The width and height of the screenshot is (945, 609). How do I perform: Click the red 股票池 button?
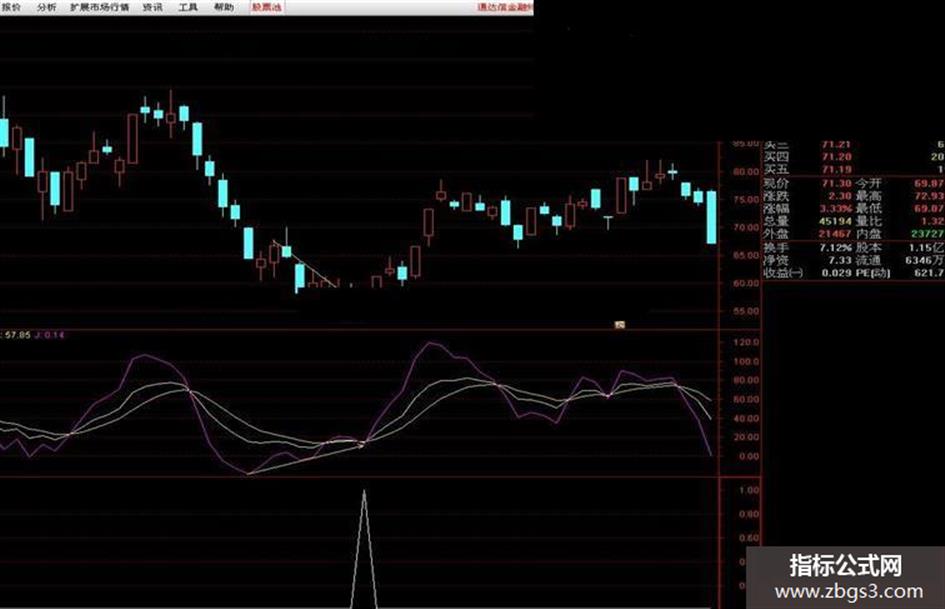[x=266, y=7]
